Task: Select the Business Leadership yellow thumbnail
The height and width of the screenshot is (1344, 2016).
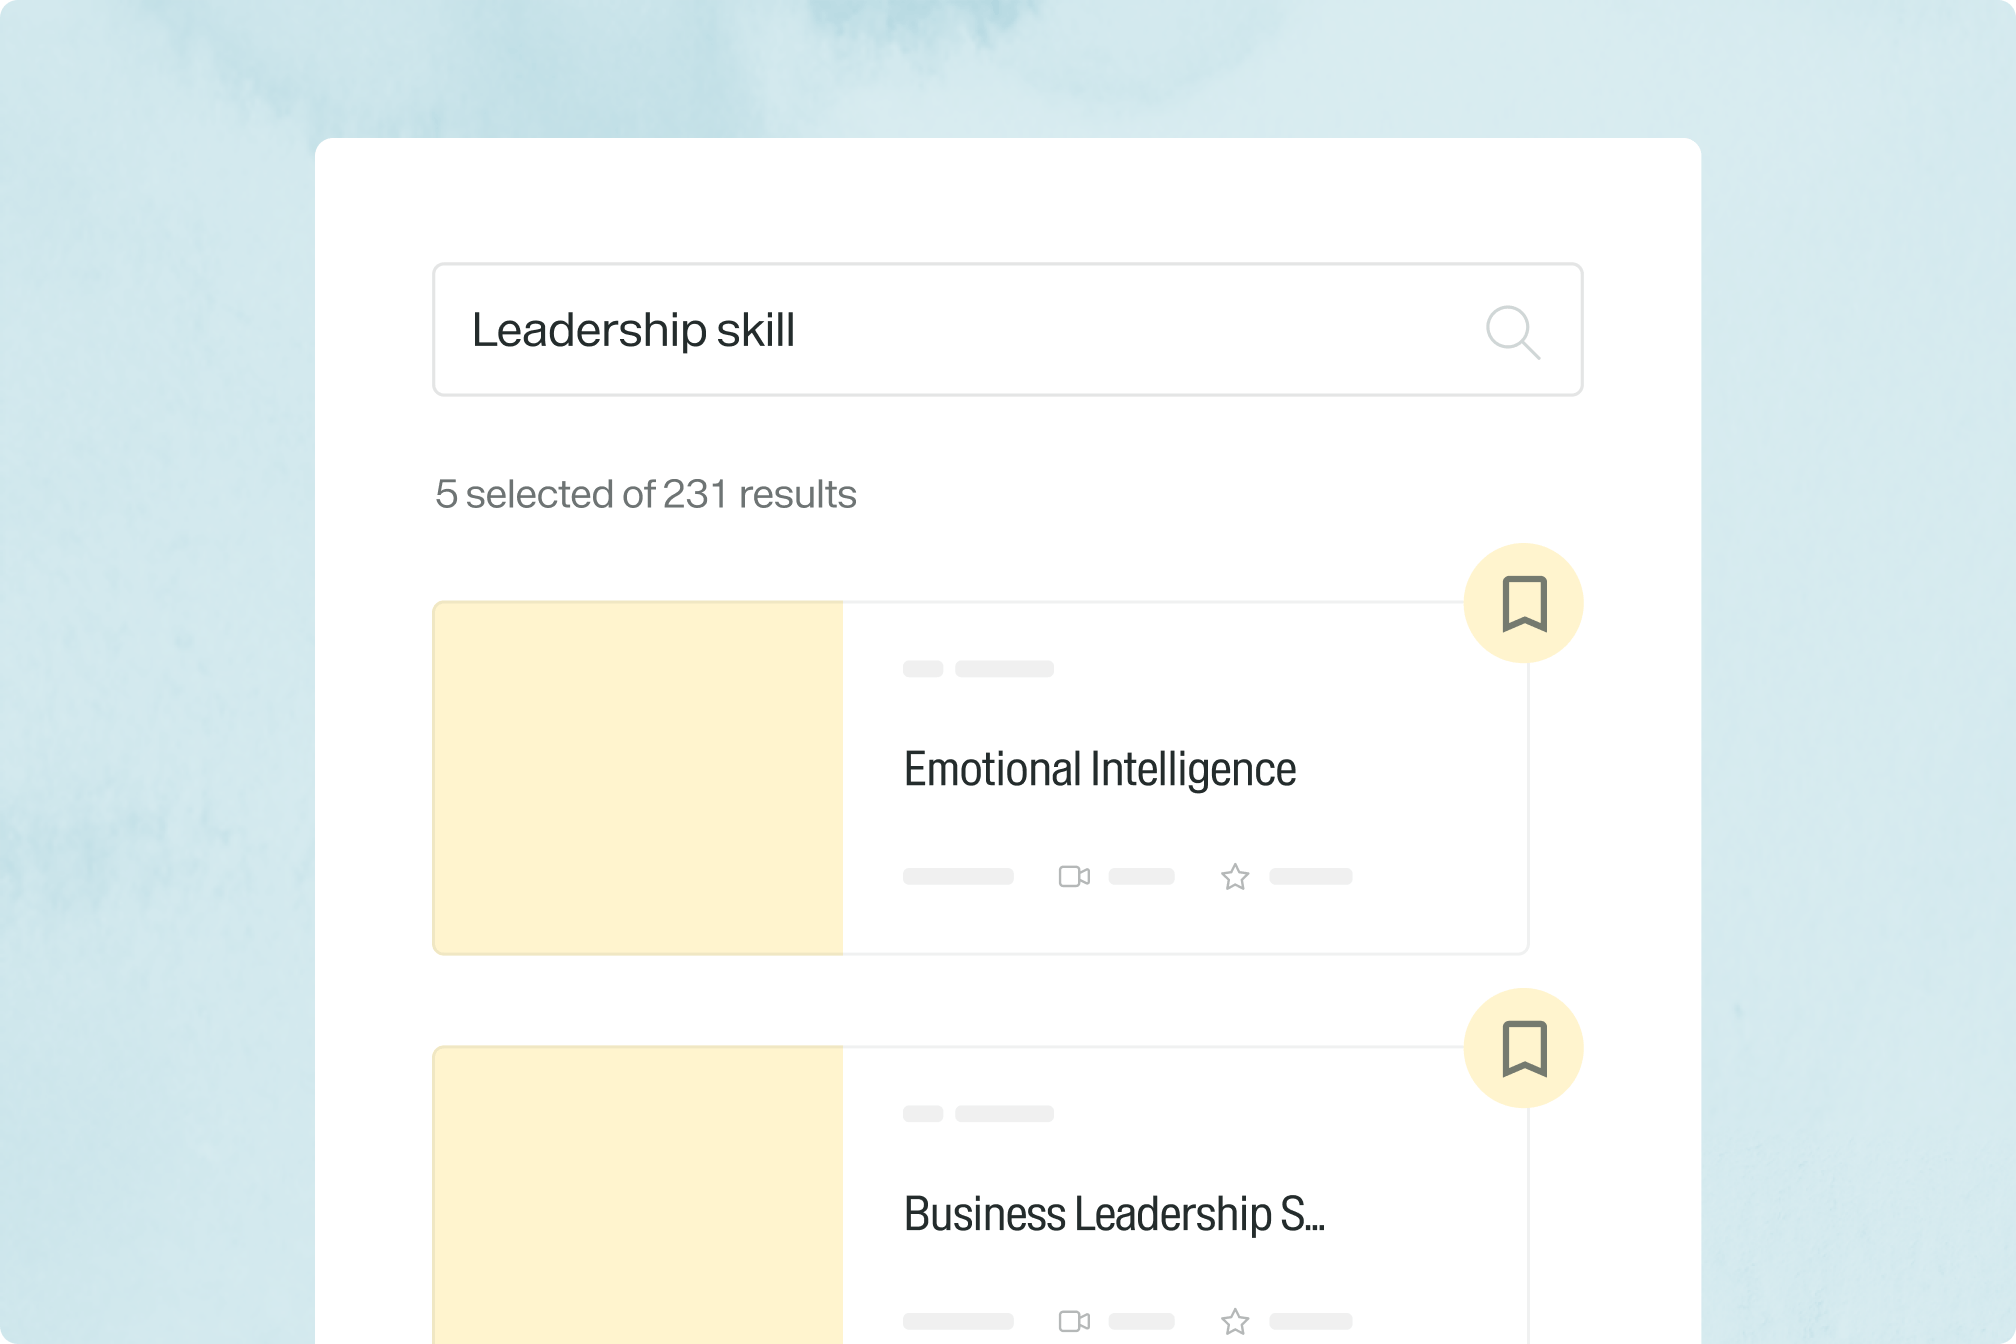Action: [638, 1195]
